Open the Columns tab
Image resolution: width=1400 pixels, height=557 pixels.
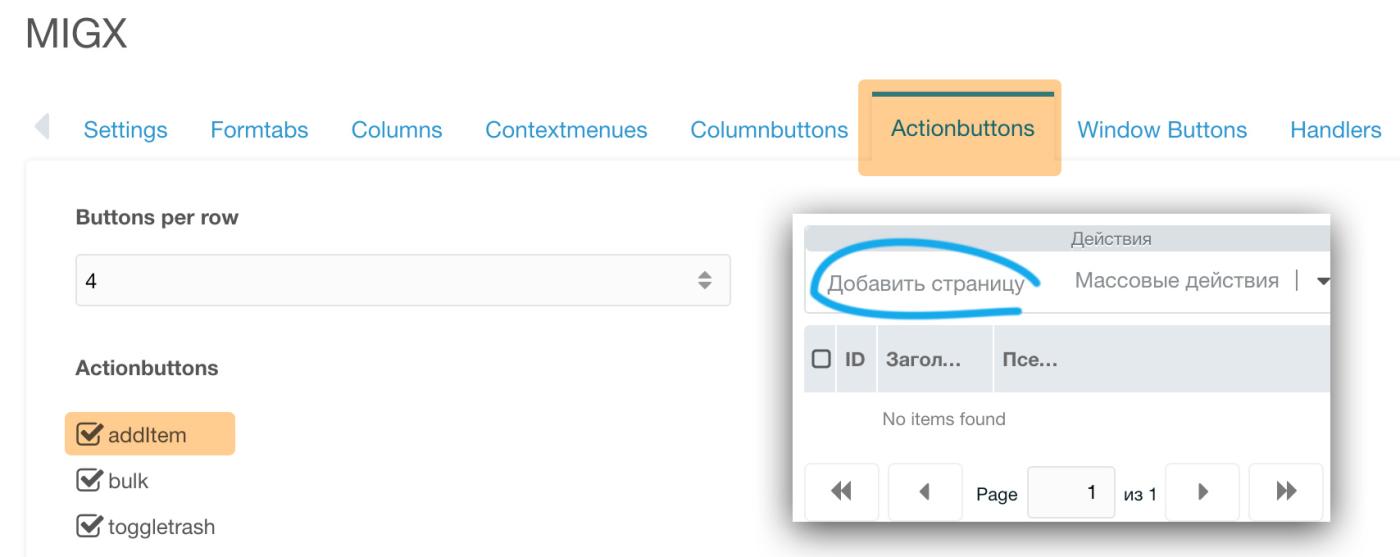click(397, 130)
